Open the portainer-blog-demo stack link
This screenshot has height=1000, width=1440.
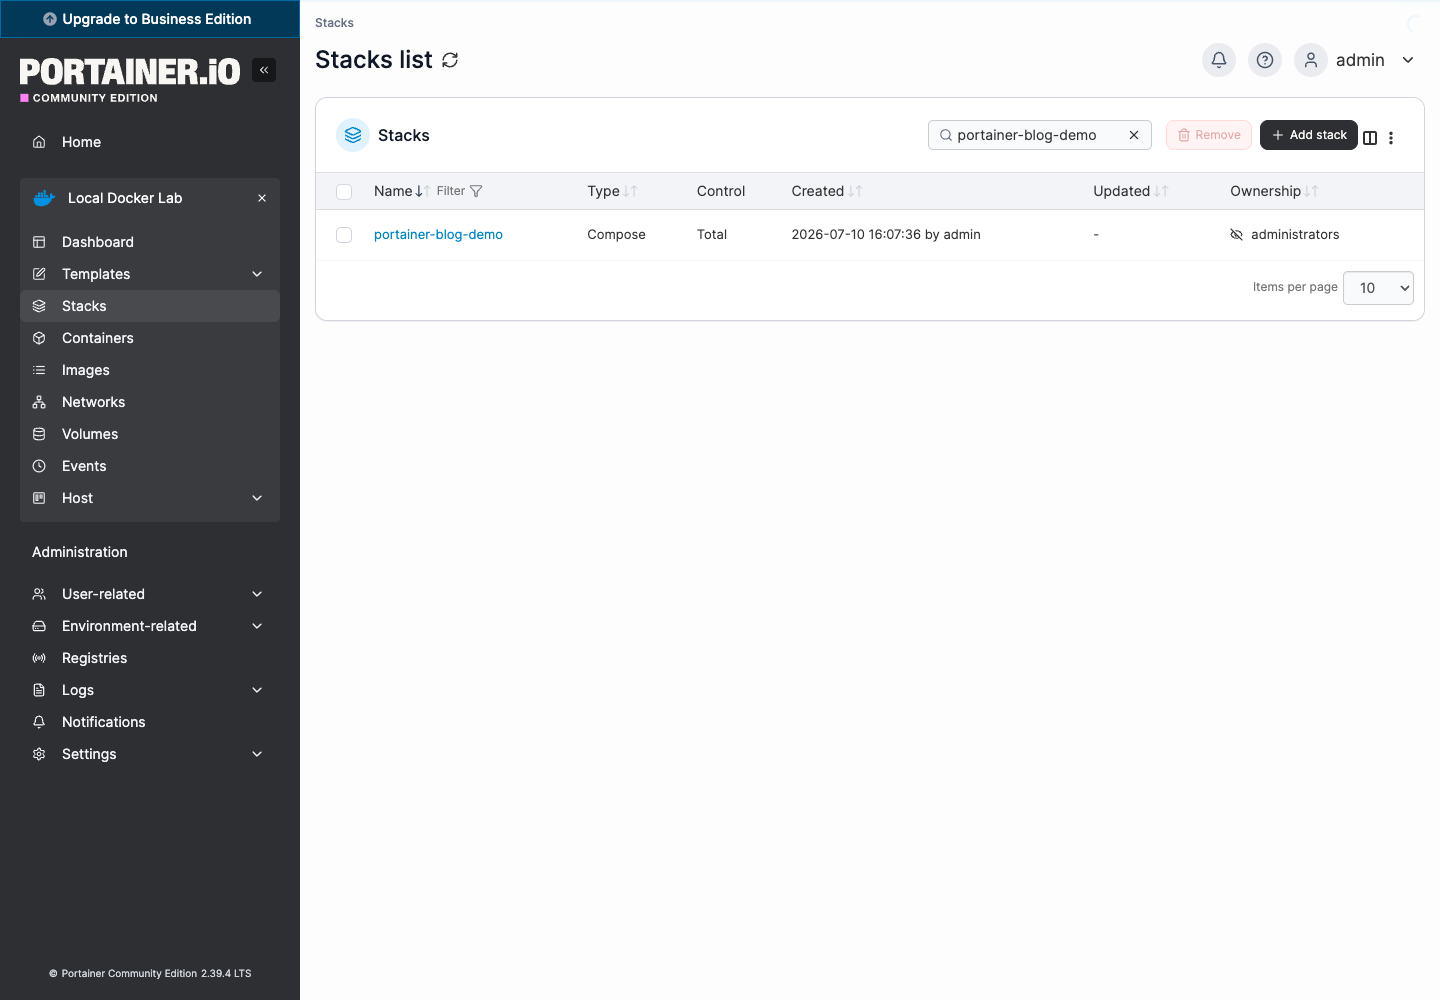[438, 235]
